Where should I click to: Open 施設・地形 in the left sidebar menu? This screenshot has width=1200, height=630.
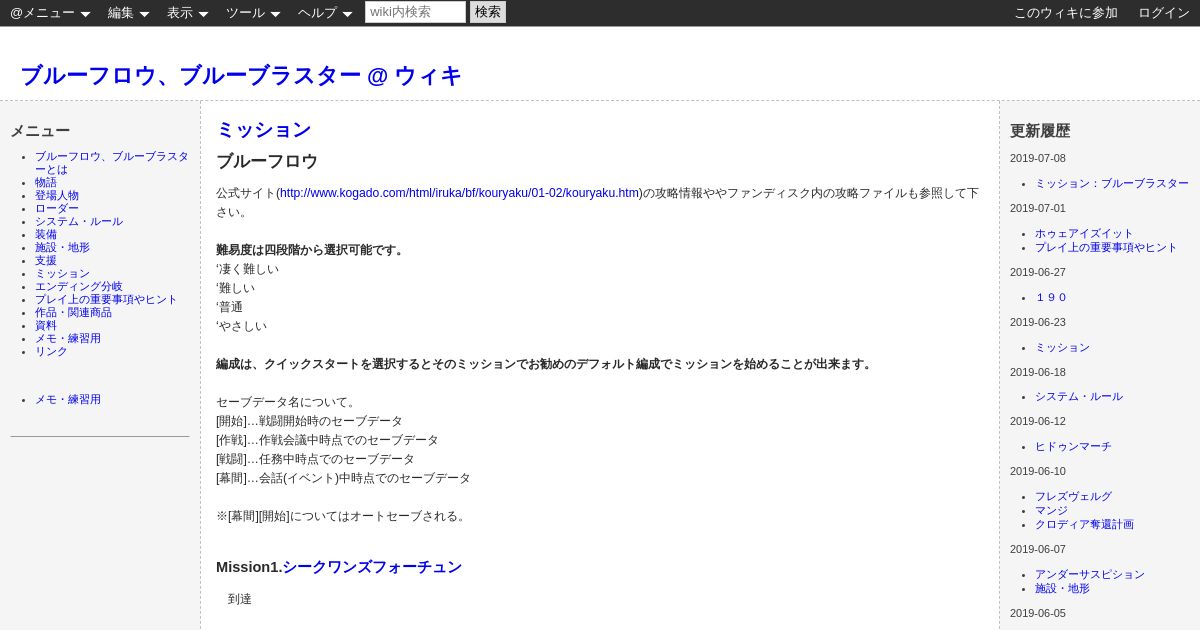[62, 248]
